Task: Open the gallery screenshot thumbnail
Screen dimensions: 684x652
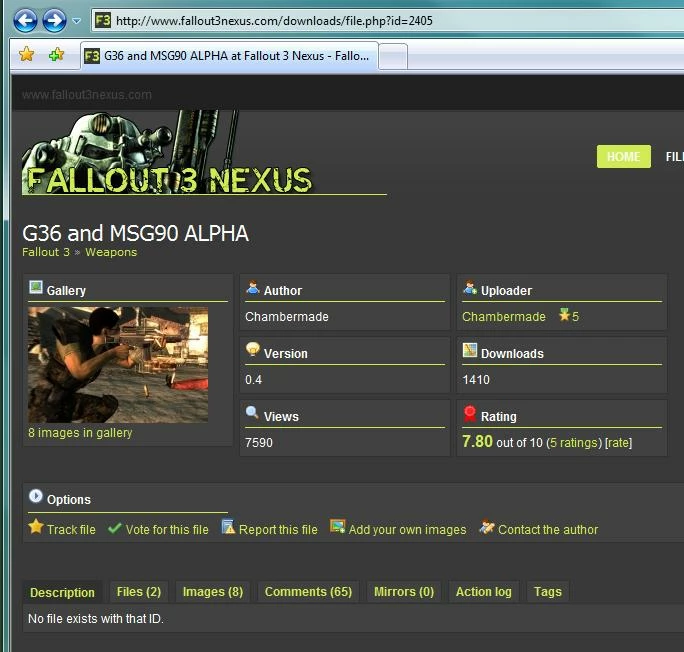Action: pyautogui.click(x=118, y=365)
